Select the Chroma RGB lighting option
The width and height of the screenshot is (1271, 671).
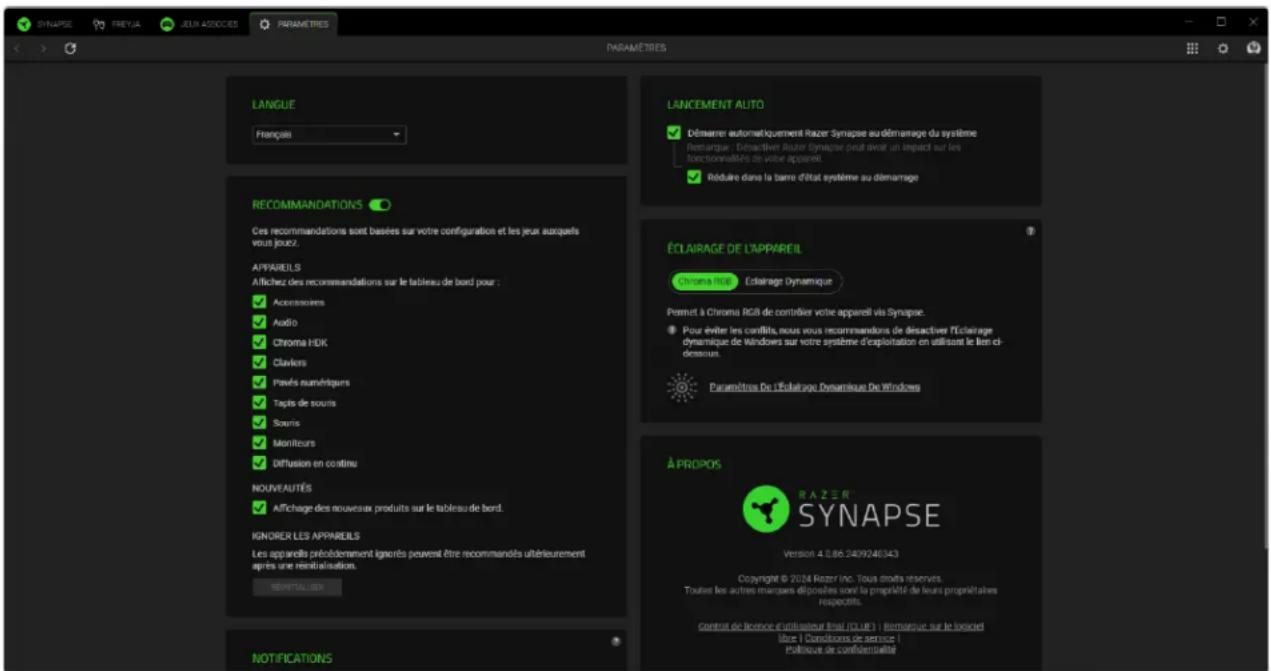(705, 282)
